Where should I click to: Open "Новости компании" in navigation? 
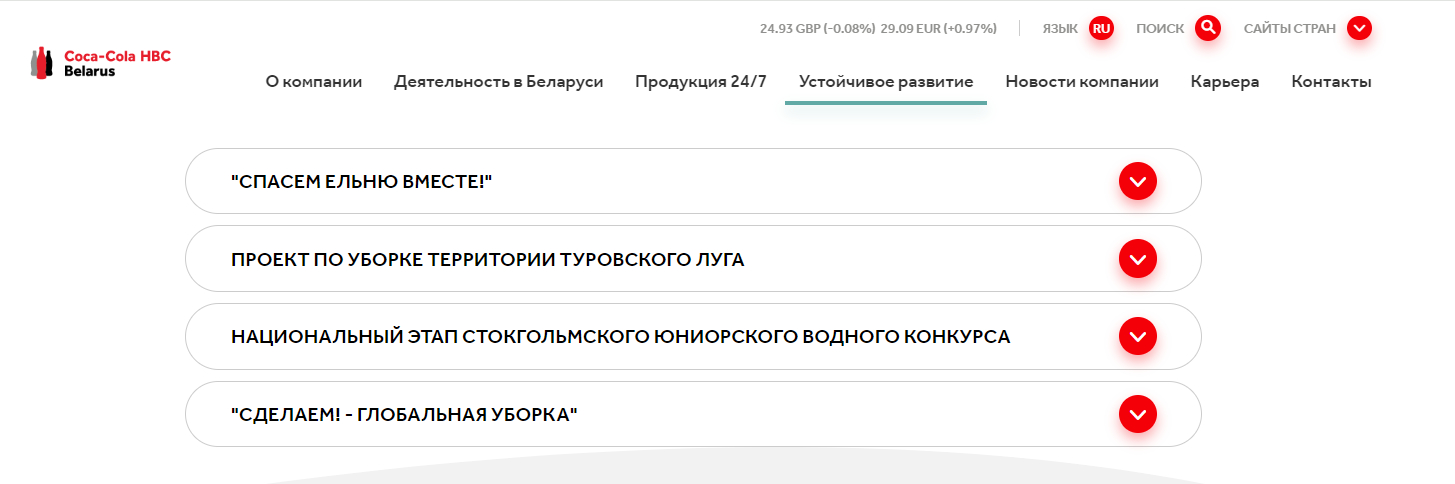(1082, 82)
